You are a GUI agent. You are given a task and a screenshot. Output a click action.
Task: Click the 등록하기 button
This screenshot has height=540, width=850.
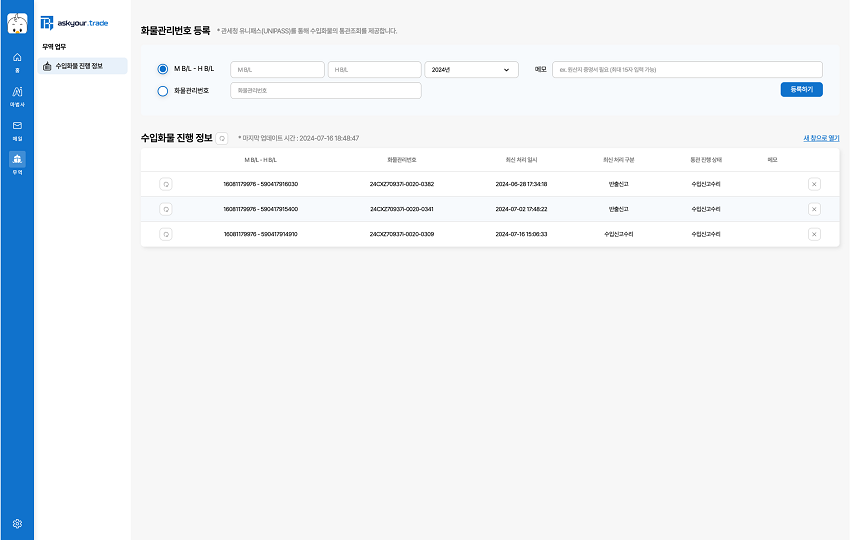[x=801, y=89]
